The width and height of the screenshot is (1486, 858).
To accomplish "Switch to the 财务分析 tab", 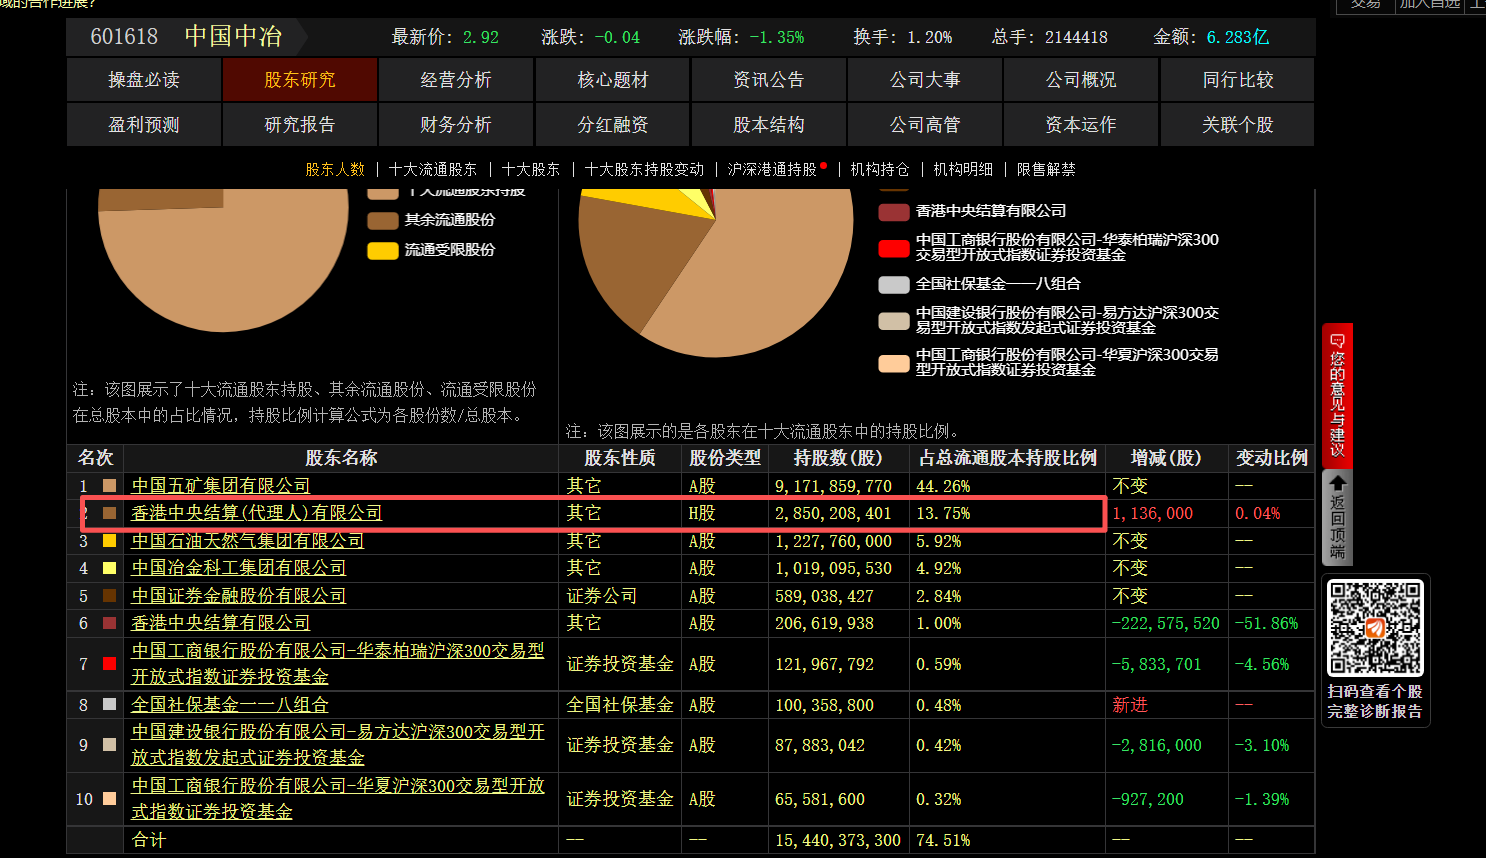I will 456,125.
